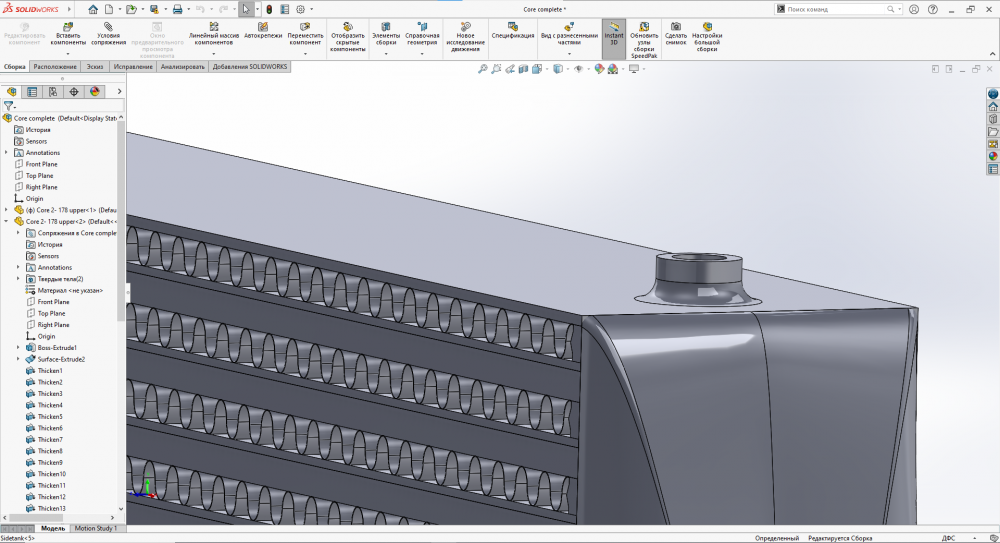Open the Reference Geometry (Справочная геометрия) dropdown
Viewport: 1000px width, 543px height.
[x=422, y=53]
